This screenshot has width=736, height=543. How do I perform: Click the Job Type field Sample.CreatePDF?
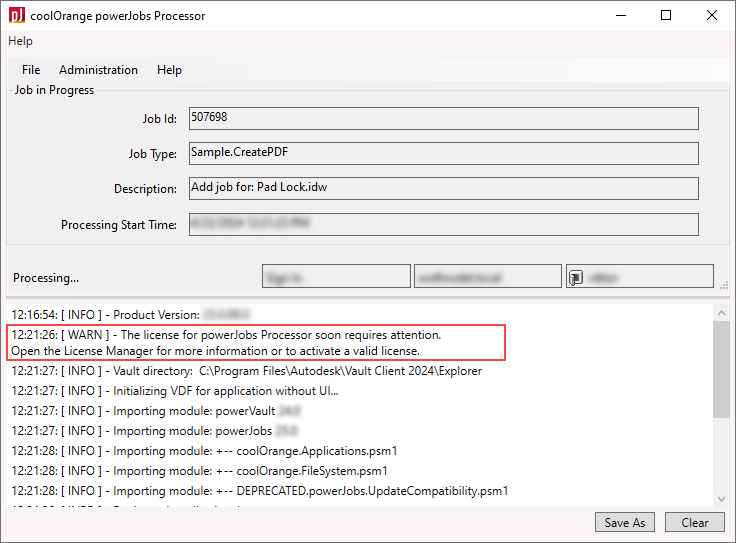click(x=444, y=153)
